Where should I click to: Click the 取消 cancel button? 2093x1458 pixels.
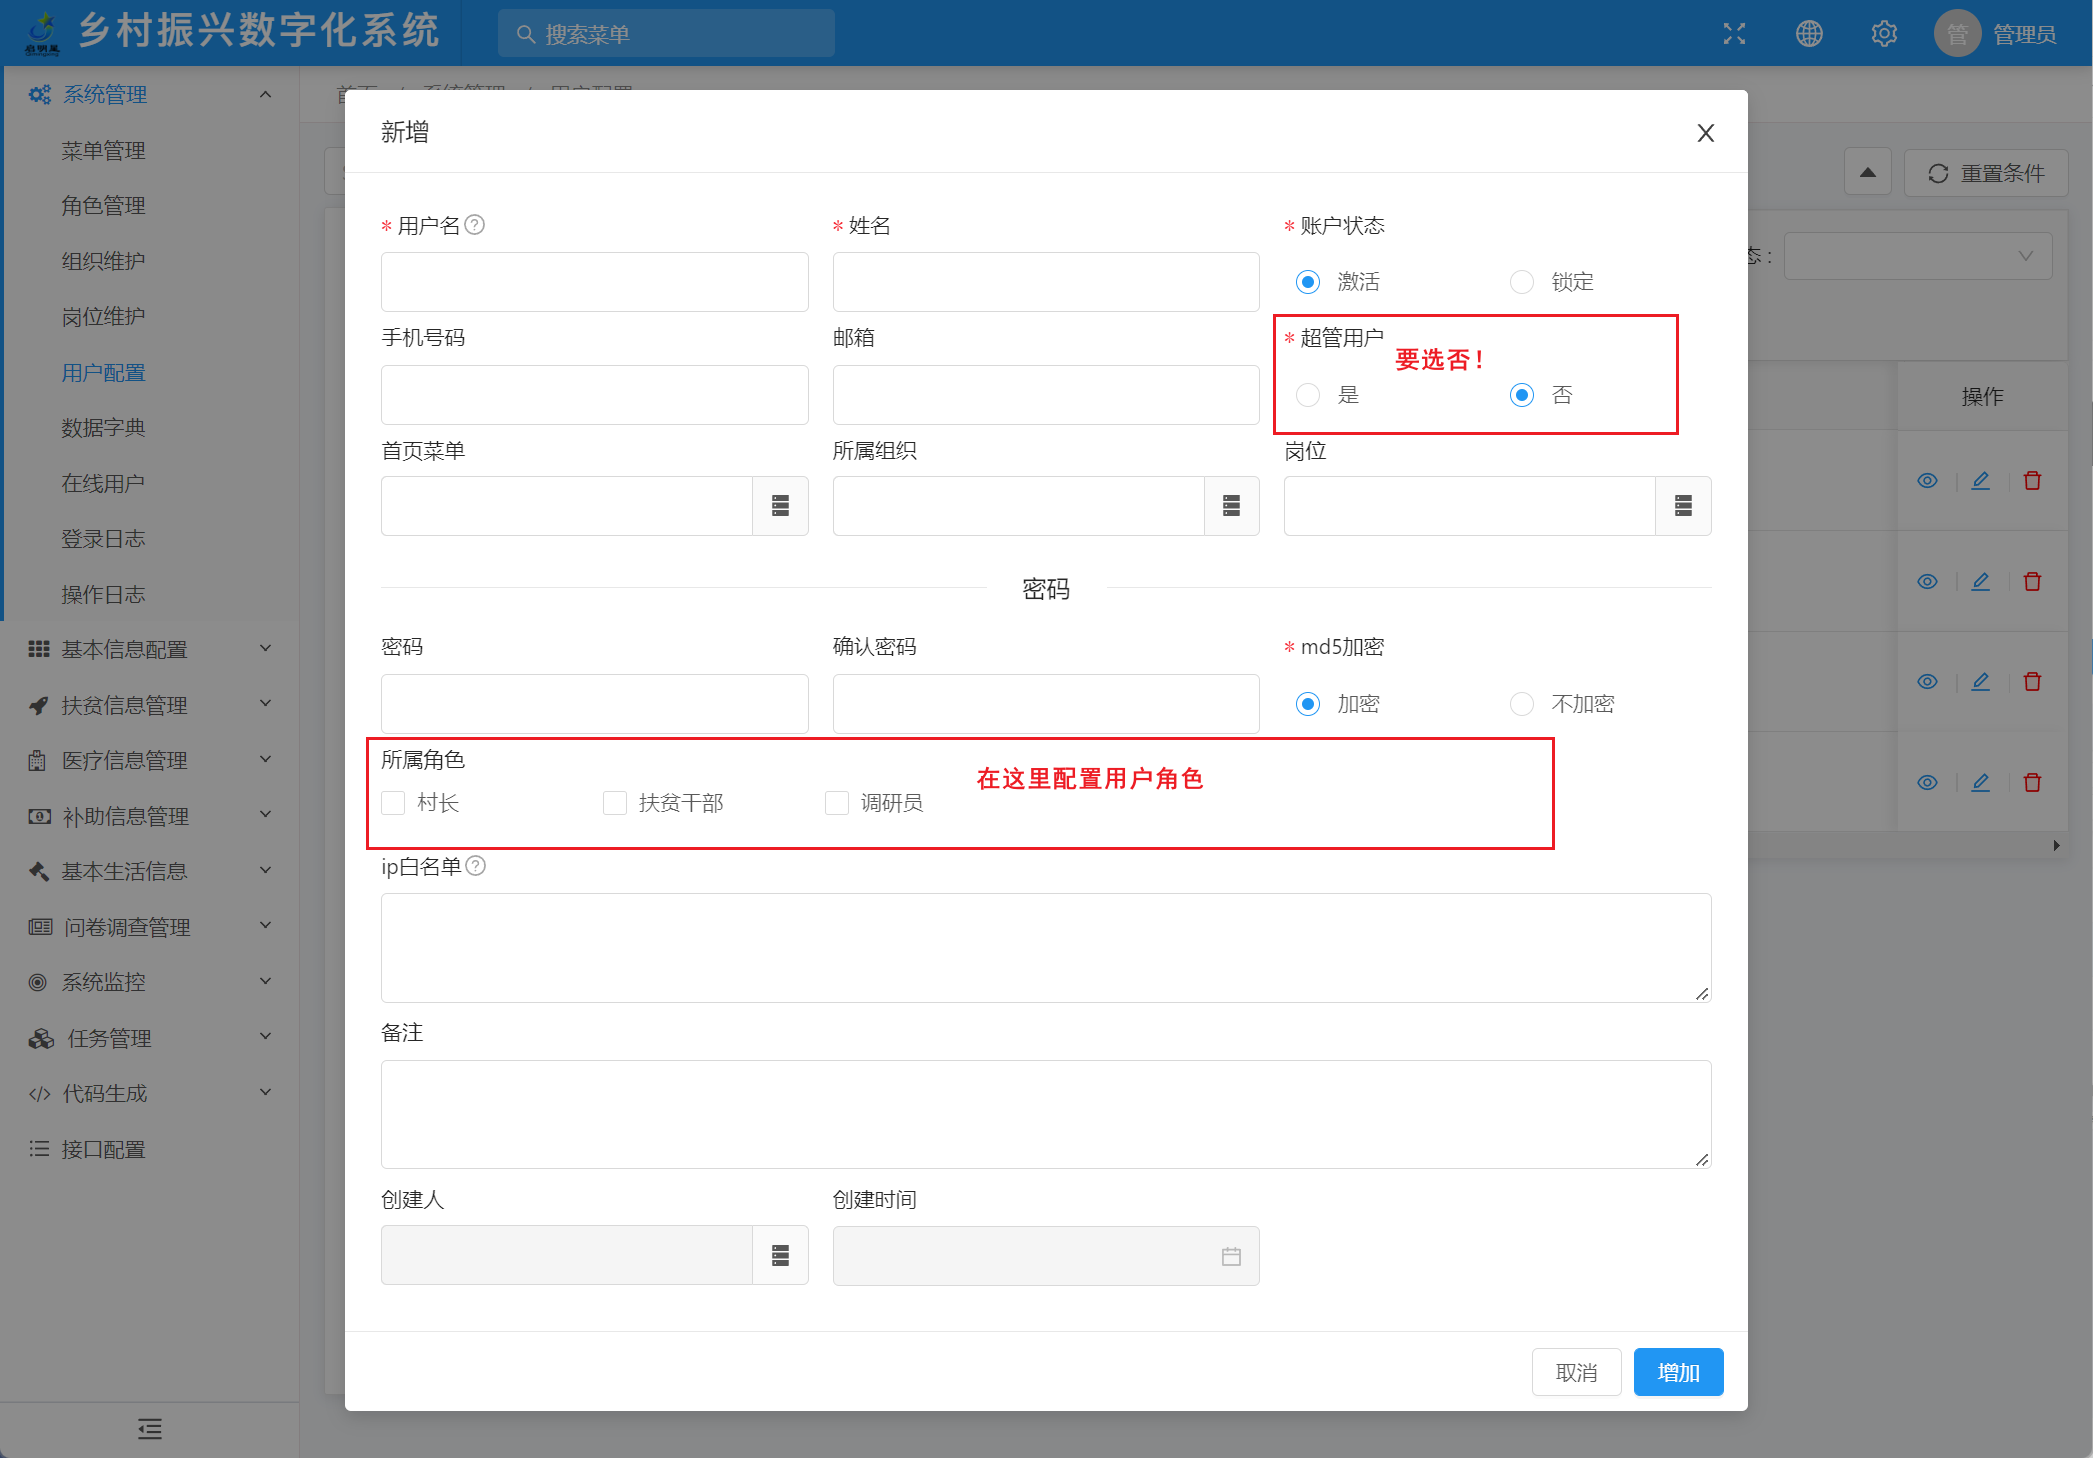[x=1576, y=1372]
